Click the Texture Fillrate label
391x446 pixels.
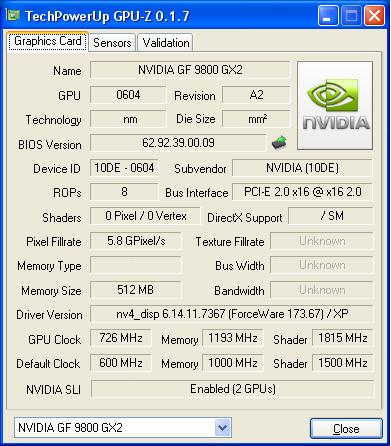click(230, 242)
